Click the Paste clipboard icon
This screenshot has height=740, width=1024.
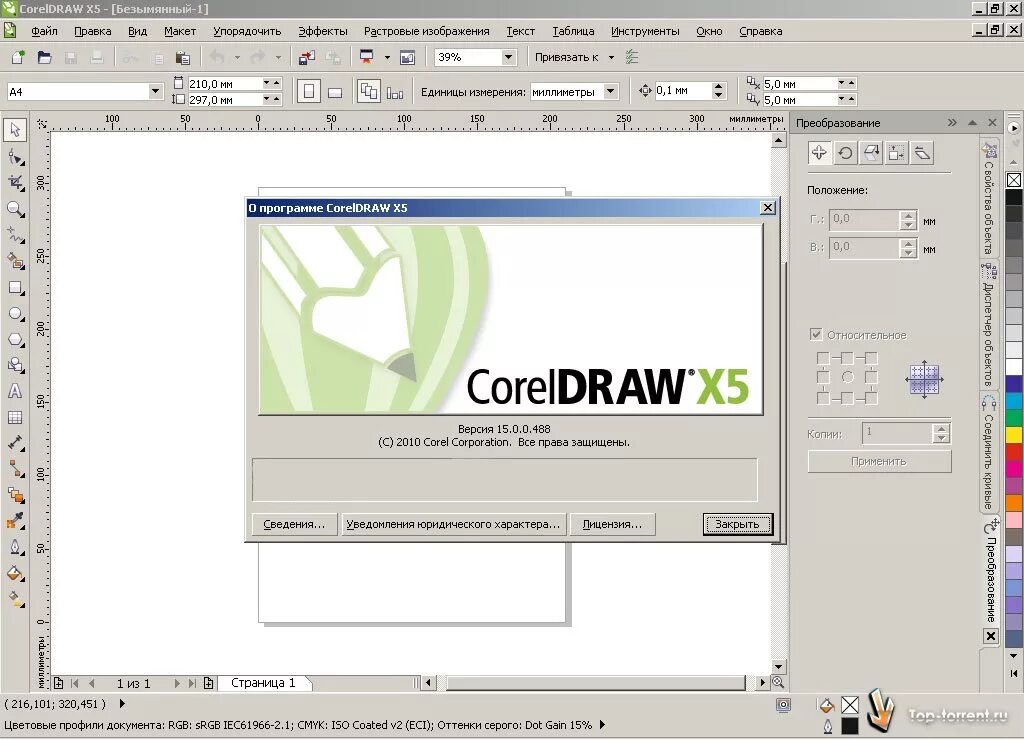pos(183,57)
